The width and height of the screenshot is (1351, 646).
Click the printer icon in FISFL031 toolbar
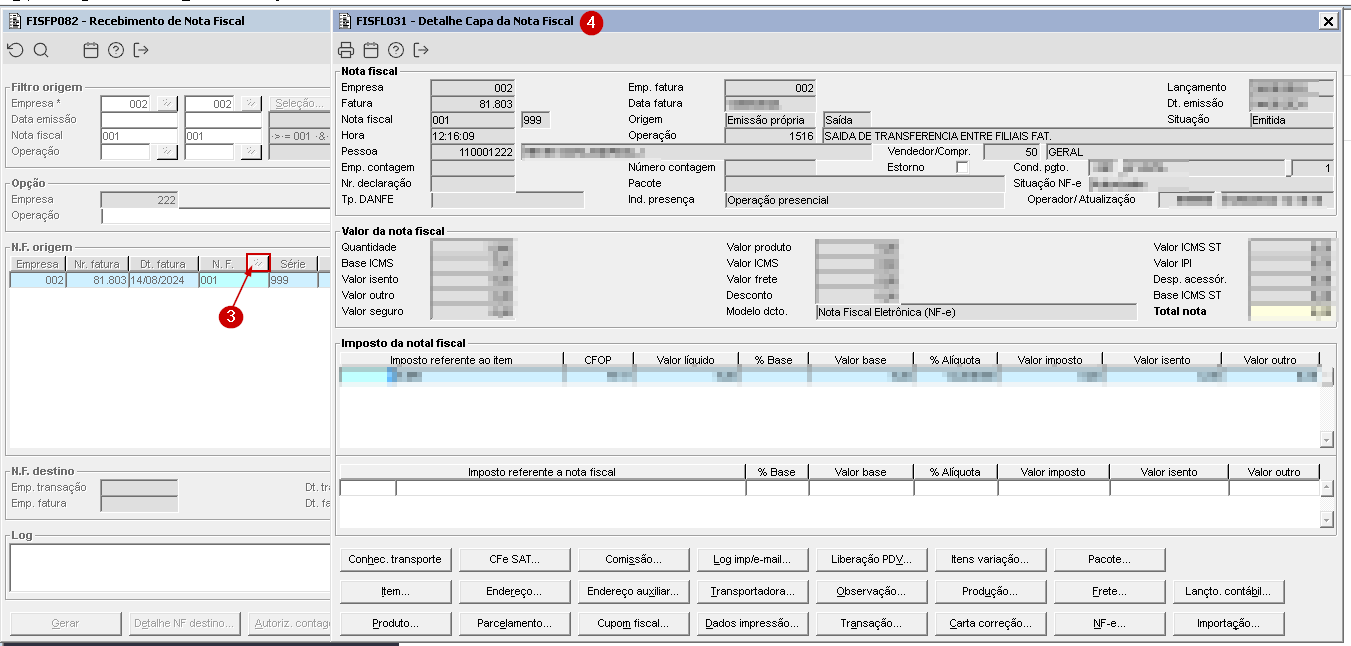[346, 50]
